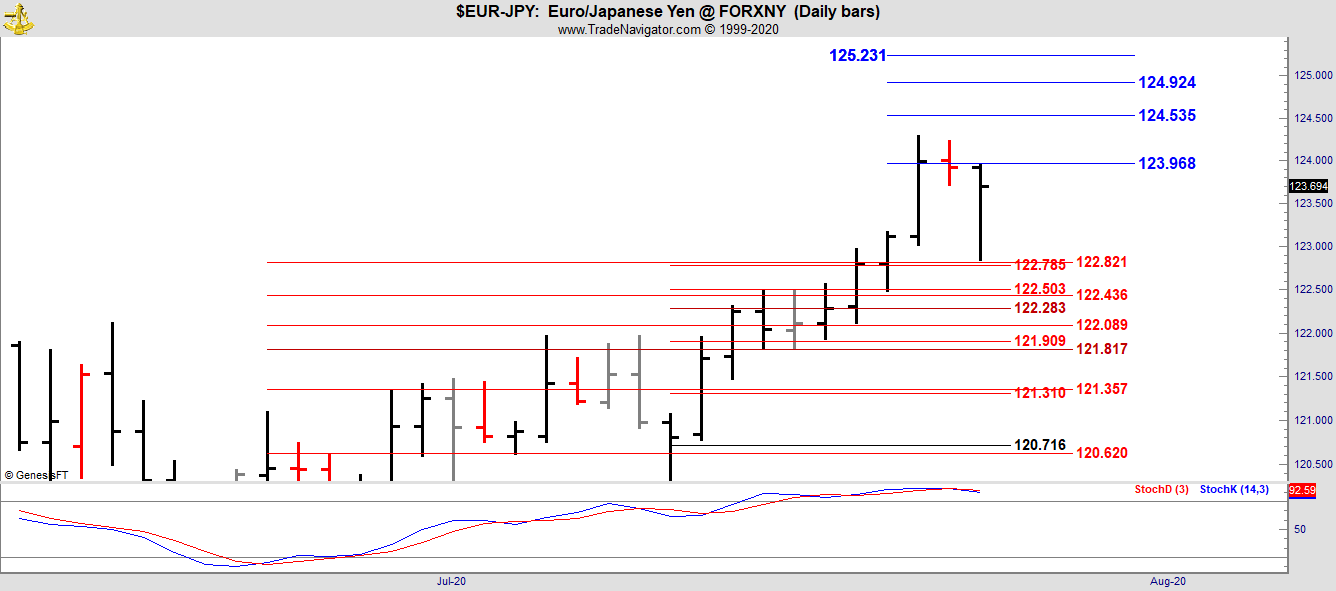
Task: Click the Genesis FT copyright watermark
Action: pyautogui.click(x=36, y=476)
